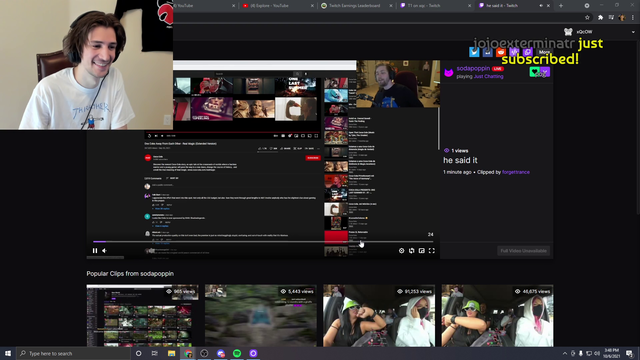This screenshot has height=360, width=640.
Task: Toggle theatre mode in clip player
Action: pos(422,251)
